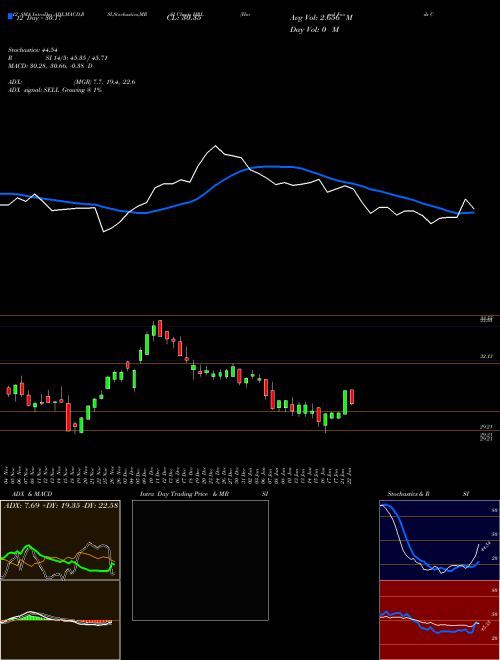Click the ADX indicator chart panel
Image resolution: width=500 pixels, height=660 pixels.
click(x=60, y=540)
